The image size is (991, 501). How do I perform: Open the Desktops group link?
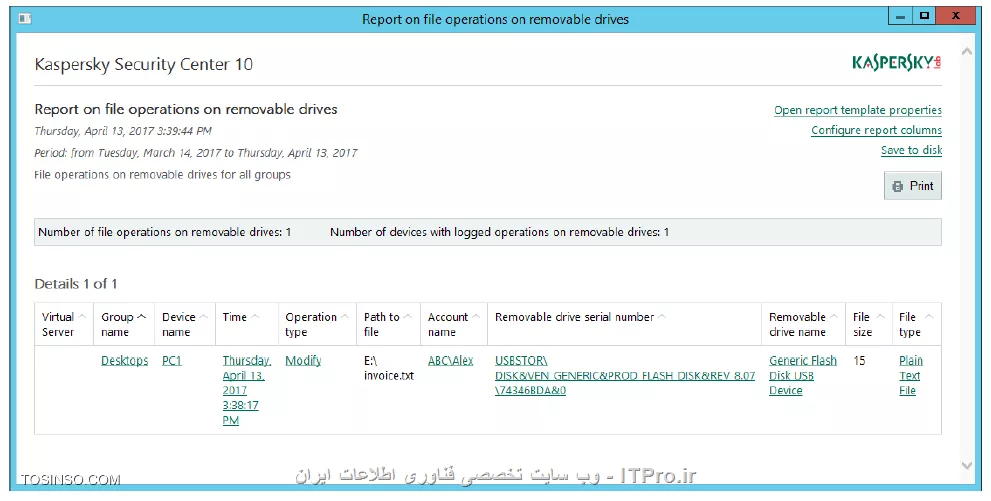click(125, 361)
